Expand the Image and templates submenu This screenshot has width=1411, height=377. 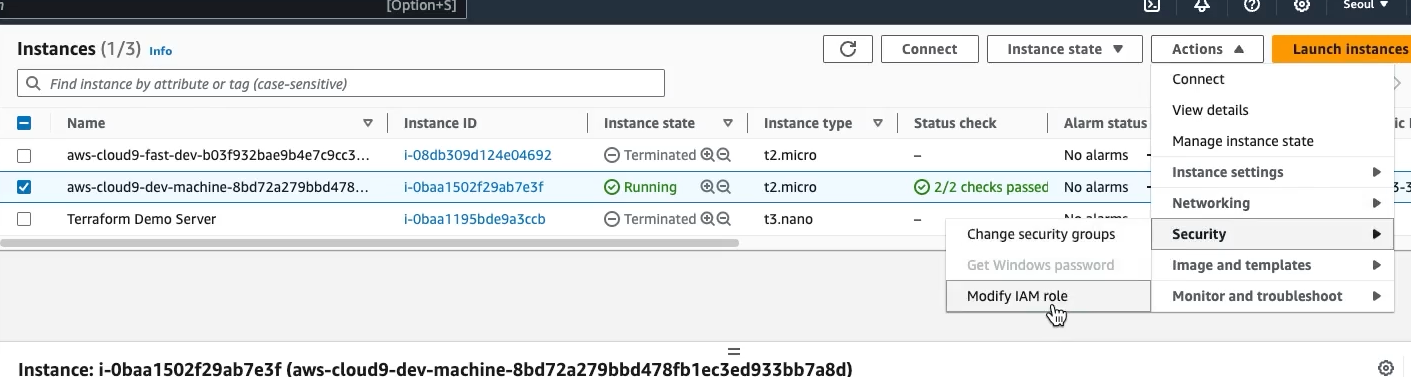tap(1272, 265)
